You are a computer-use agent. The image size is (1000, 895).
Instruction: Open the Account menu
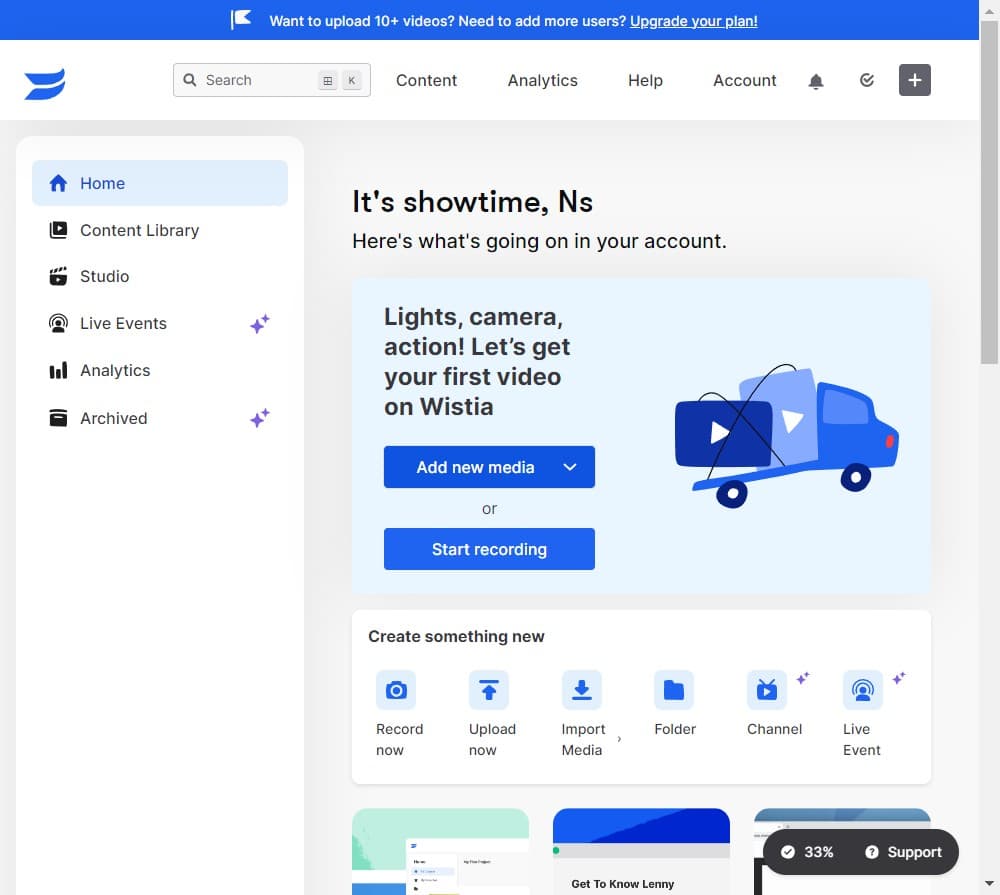coord(744,80)
